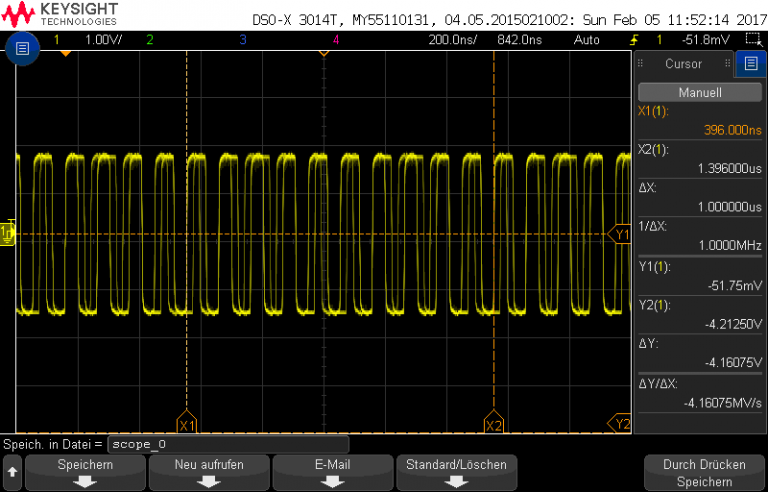The height and width of the screenshot is (492, 768).
Task: Select the X1 cursor marker
Action: [x=186, y=425]
